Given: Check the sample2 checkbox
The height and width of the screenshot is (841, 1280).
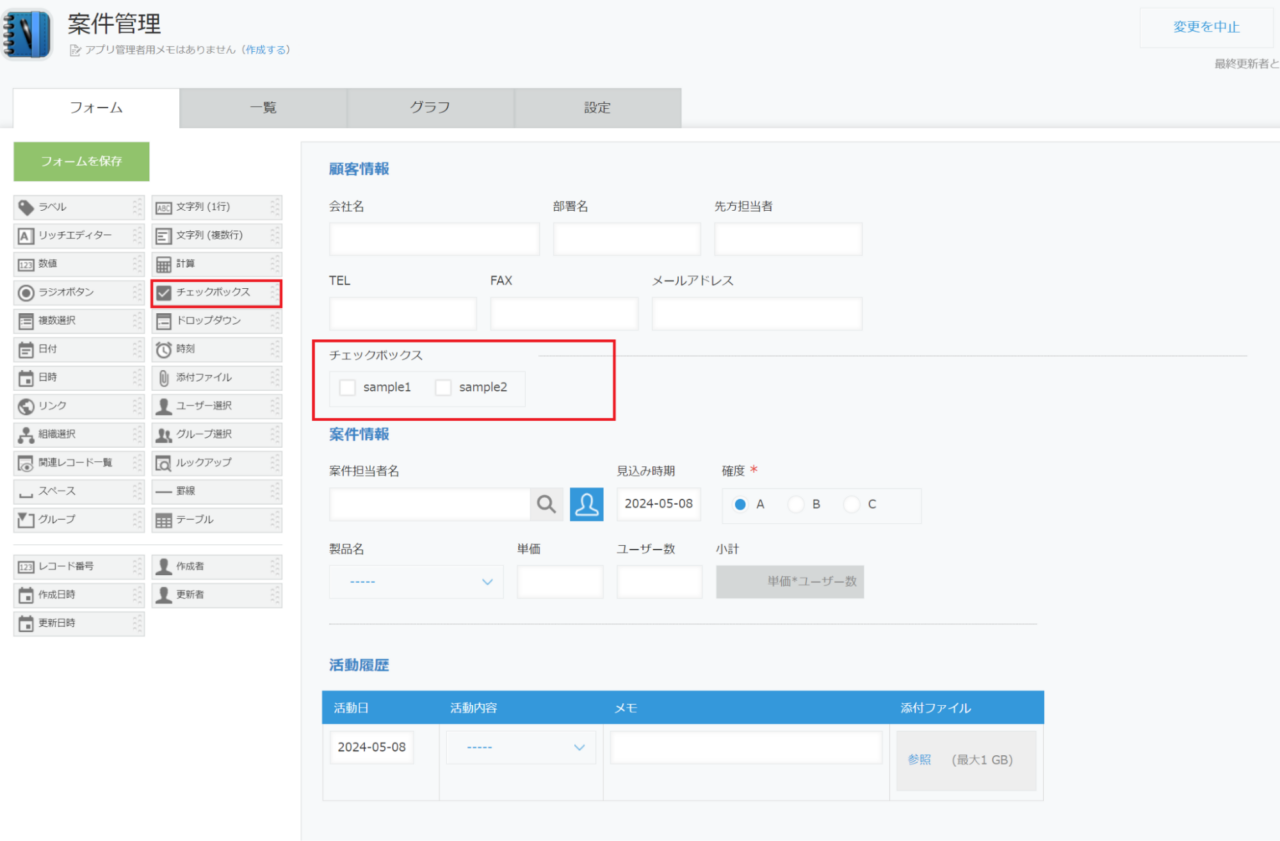Looking at the screenshot, I should click(x=443, y=387).
